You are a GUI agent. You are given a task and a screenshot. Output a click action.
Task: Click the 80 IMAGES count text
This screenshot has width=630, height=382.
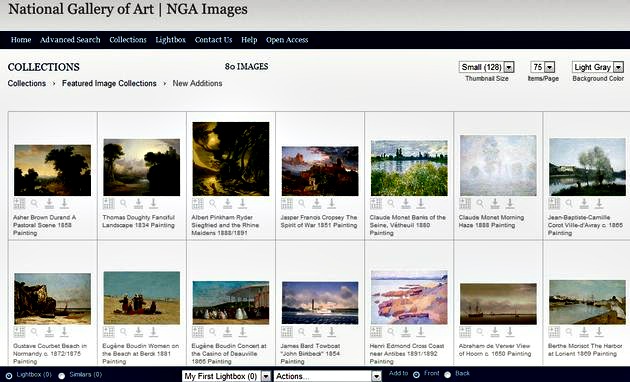pyautogui.click(x=246, y=67)
